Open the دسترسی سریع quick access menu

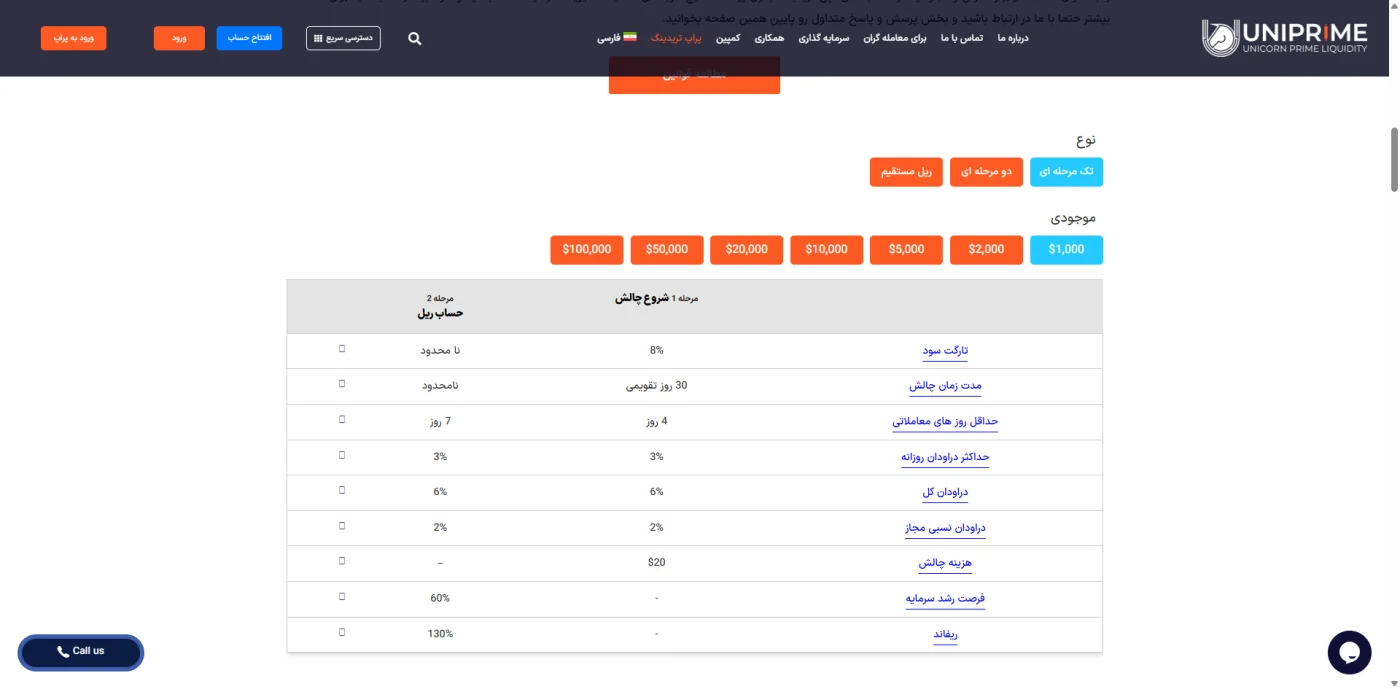[x=343, y=38]
